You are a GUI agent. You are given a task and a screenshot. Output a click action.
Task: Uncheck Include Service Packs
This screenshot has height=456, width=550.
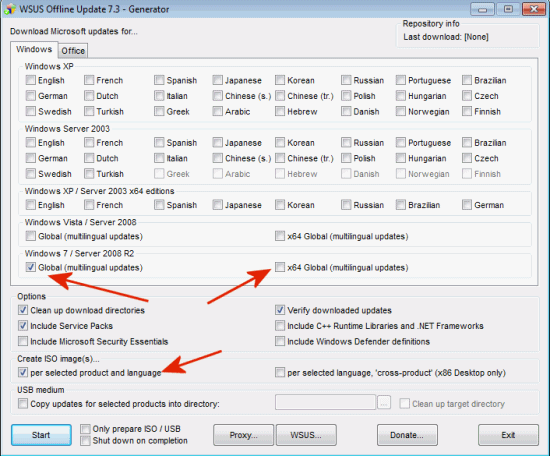23,326
